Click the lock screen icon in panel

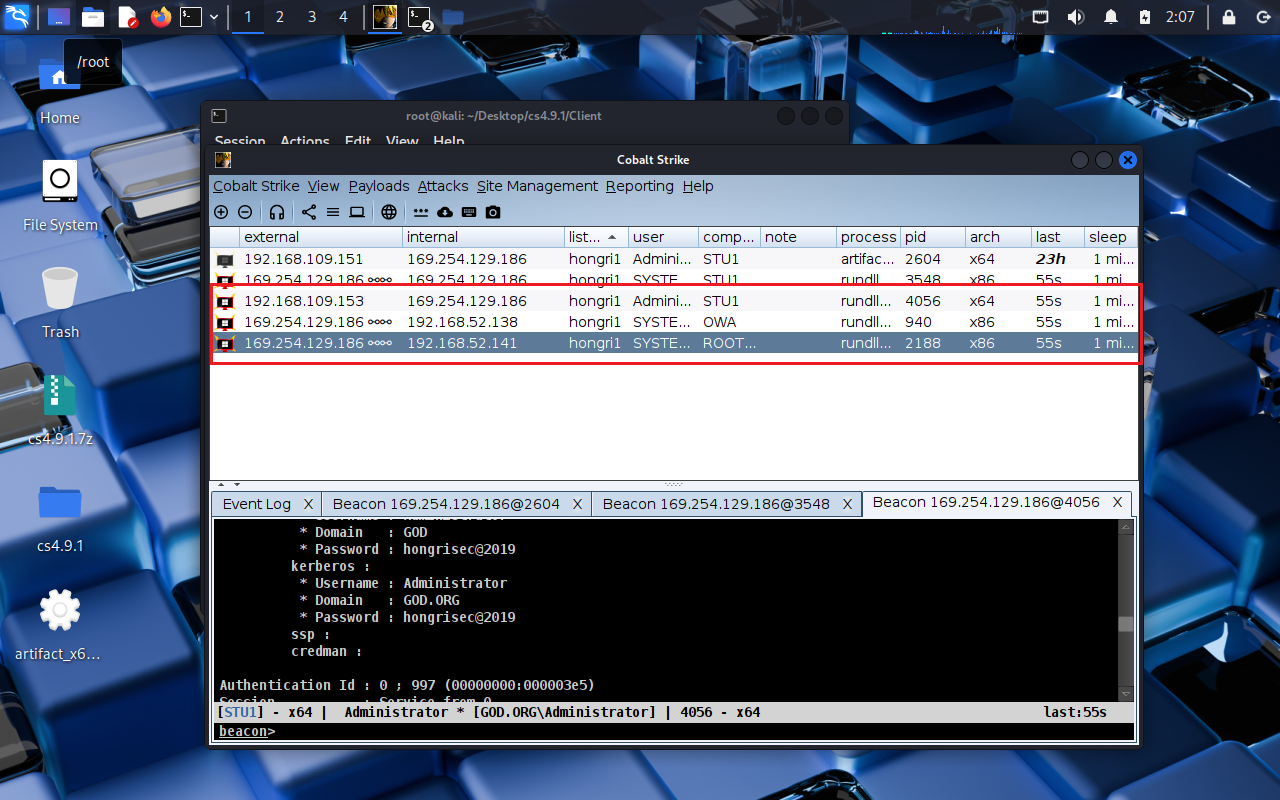click(x=1229, y=17)
